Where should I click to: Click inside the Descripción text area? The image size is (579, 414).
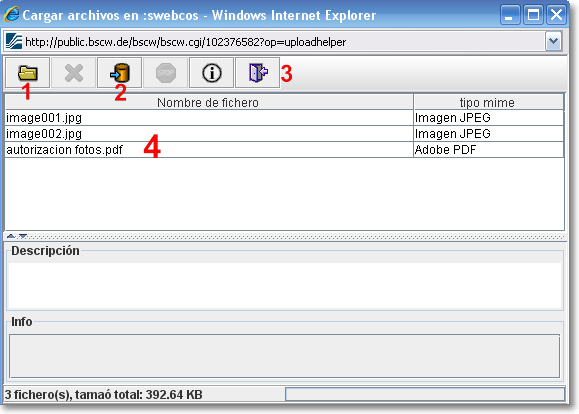285,286
